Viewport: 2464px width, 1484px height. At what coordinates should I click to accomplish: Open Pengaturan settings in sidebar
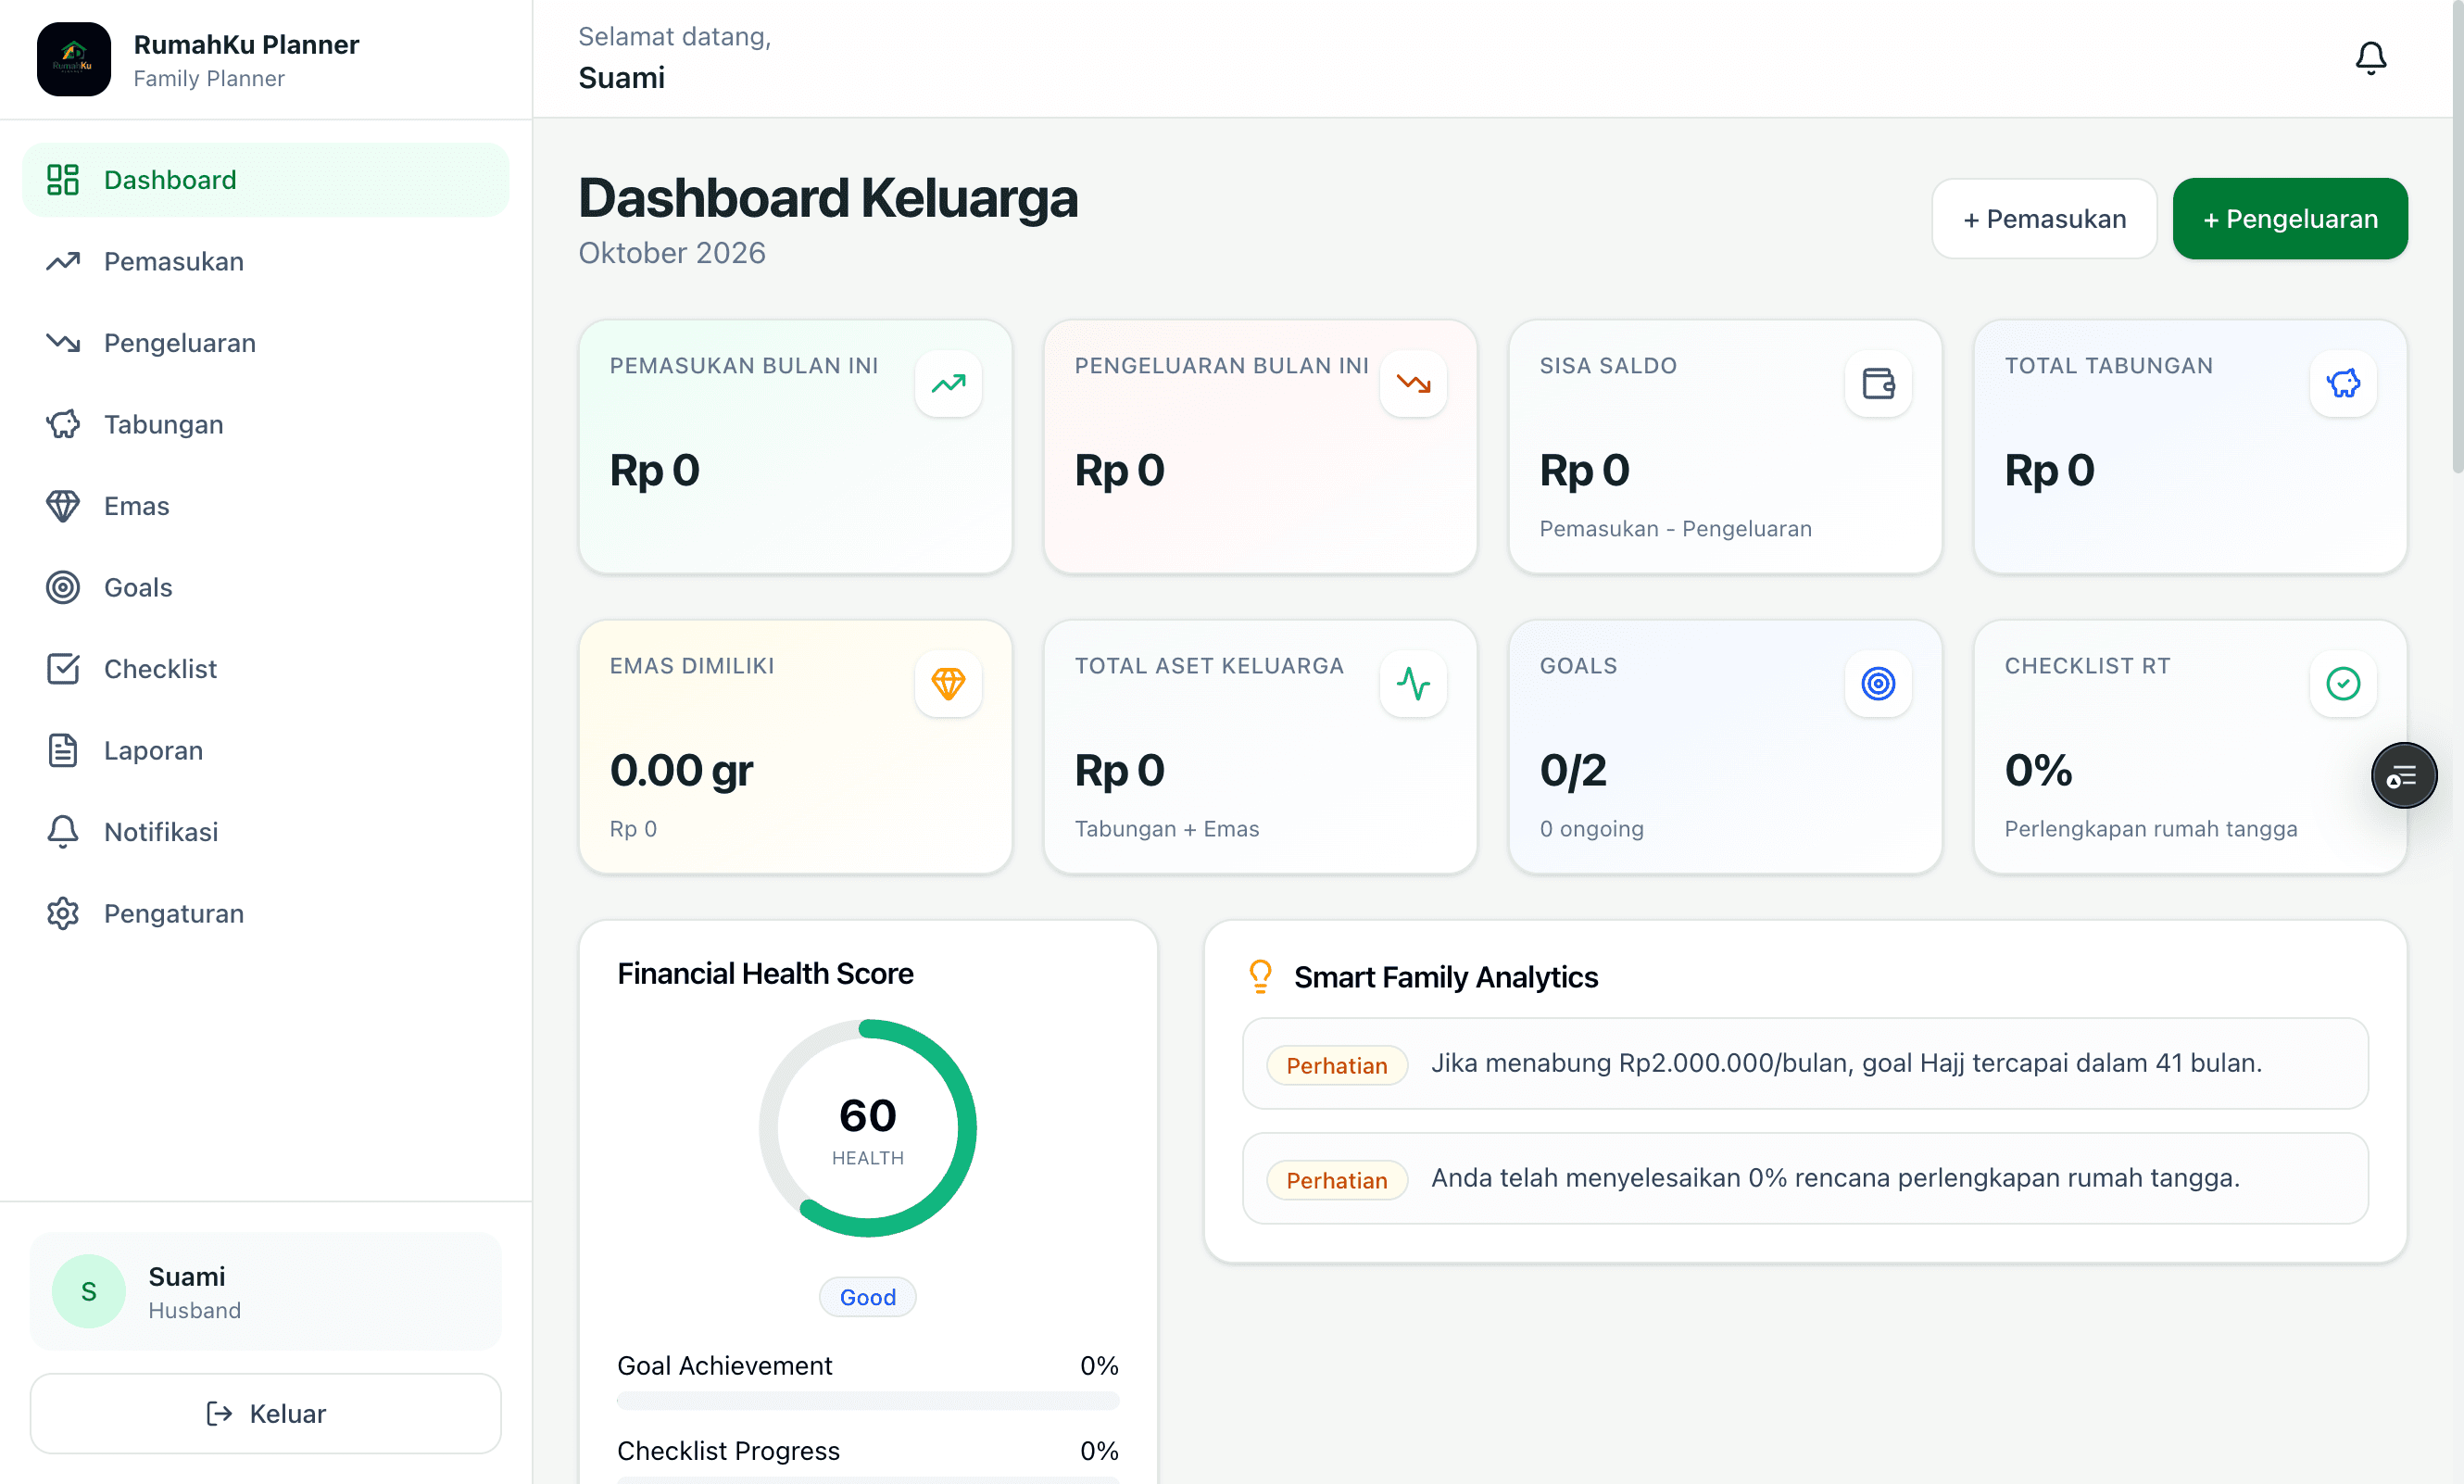pyautogui.click(x=265, y=913)
